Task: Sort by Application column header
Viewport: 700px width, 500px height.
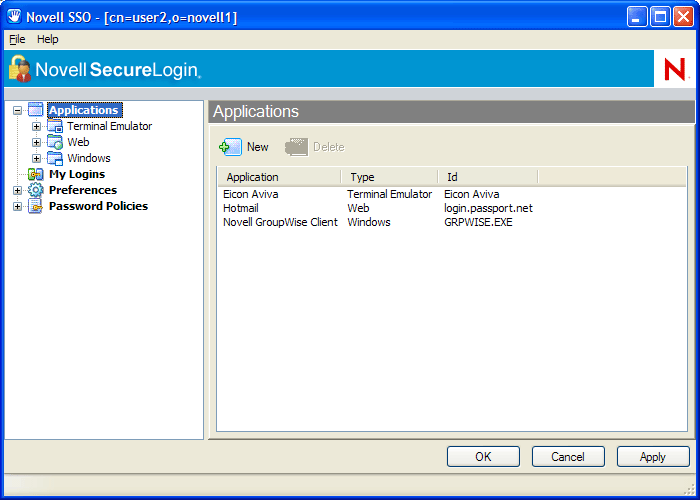Action: point(279,177)
